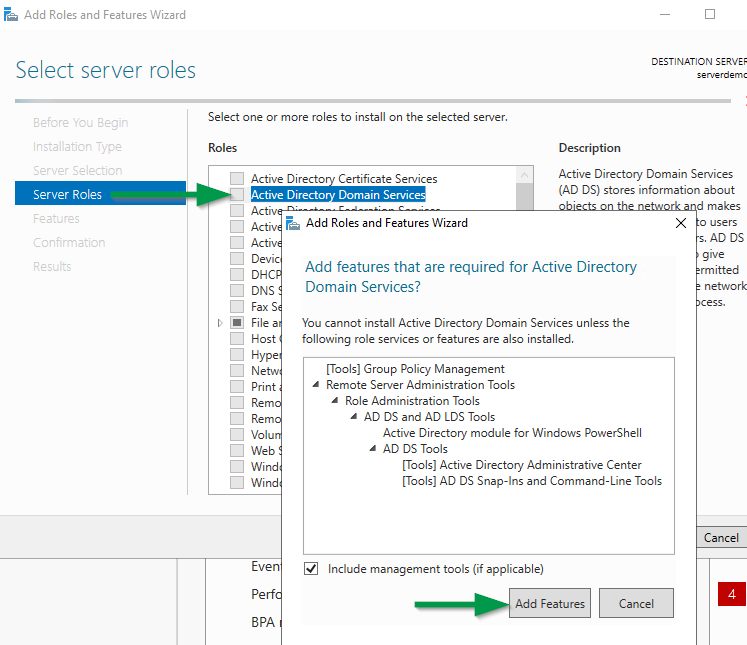
Task: Click the red badge showing 4
Action: coord(731,594)
